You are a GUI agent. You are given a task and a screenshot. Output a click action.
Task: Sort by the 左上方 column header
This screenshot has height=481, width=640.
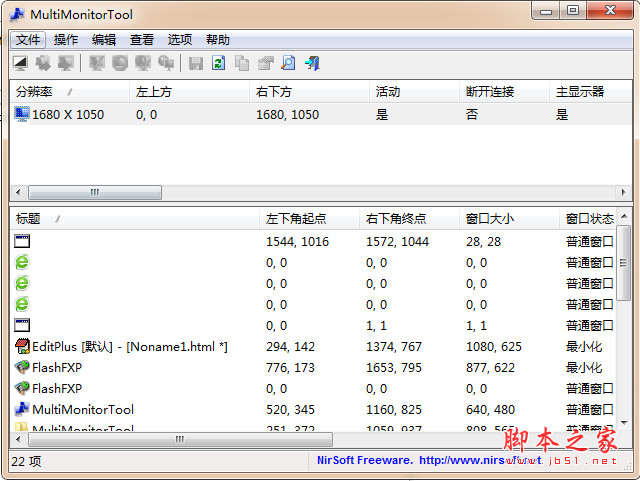[x=189, y=91]
